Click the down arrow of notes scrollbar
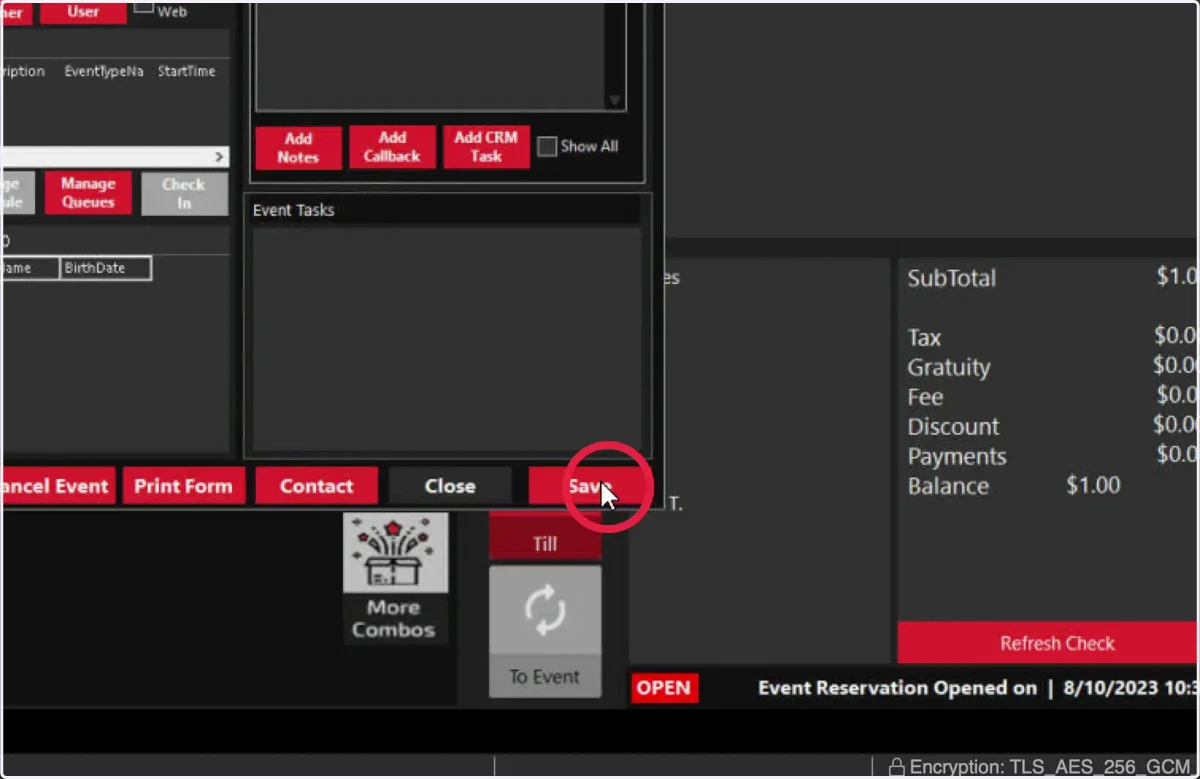The image size is (1200, 779). click(615, 100)
